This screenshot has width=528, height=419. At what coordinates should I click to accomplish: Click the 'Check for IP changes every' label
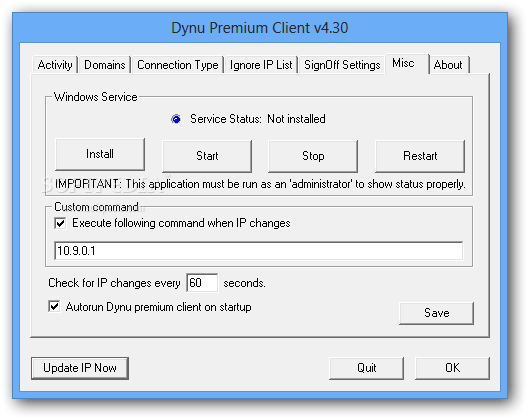[x=114, y=283]
